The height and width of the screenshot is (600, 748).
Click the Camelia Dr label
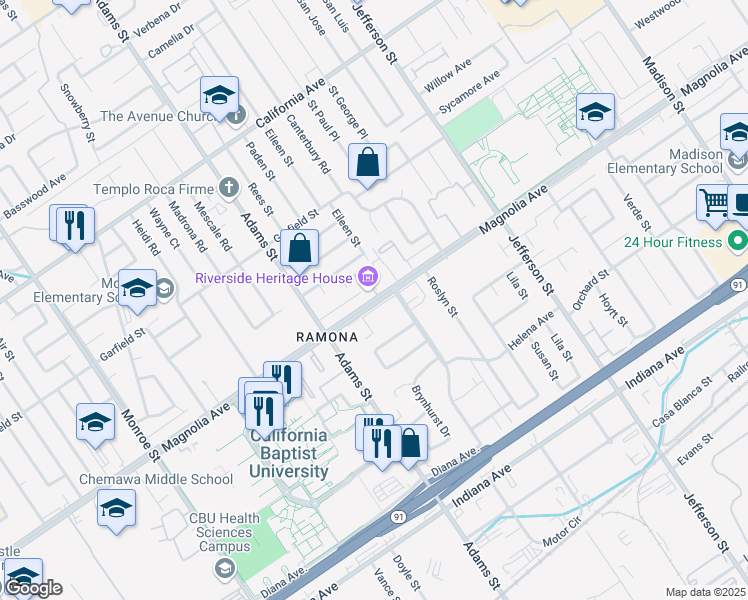171,41
